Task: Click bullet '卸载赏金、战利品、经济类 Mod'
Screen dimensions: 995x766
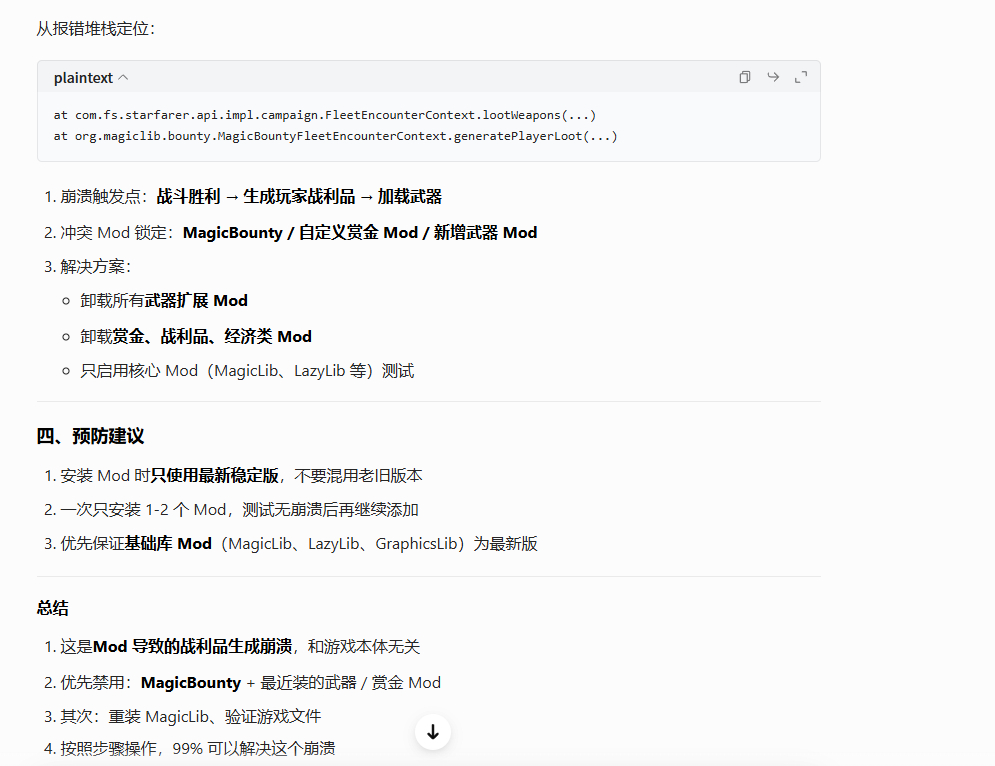Action: [x=196, y=336]
